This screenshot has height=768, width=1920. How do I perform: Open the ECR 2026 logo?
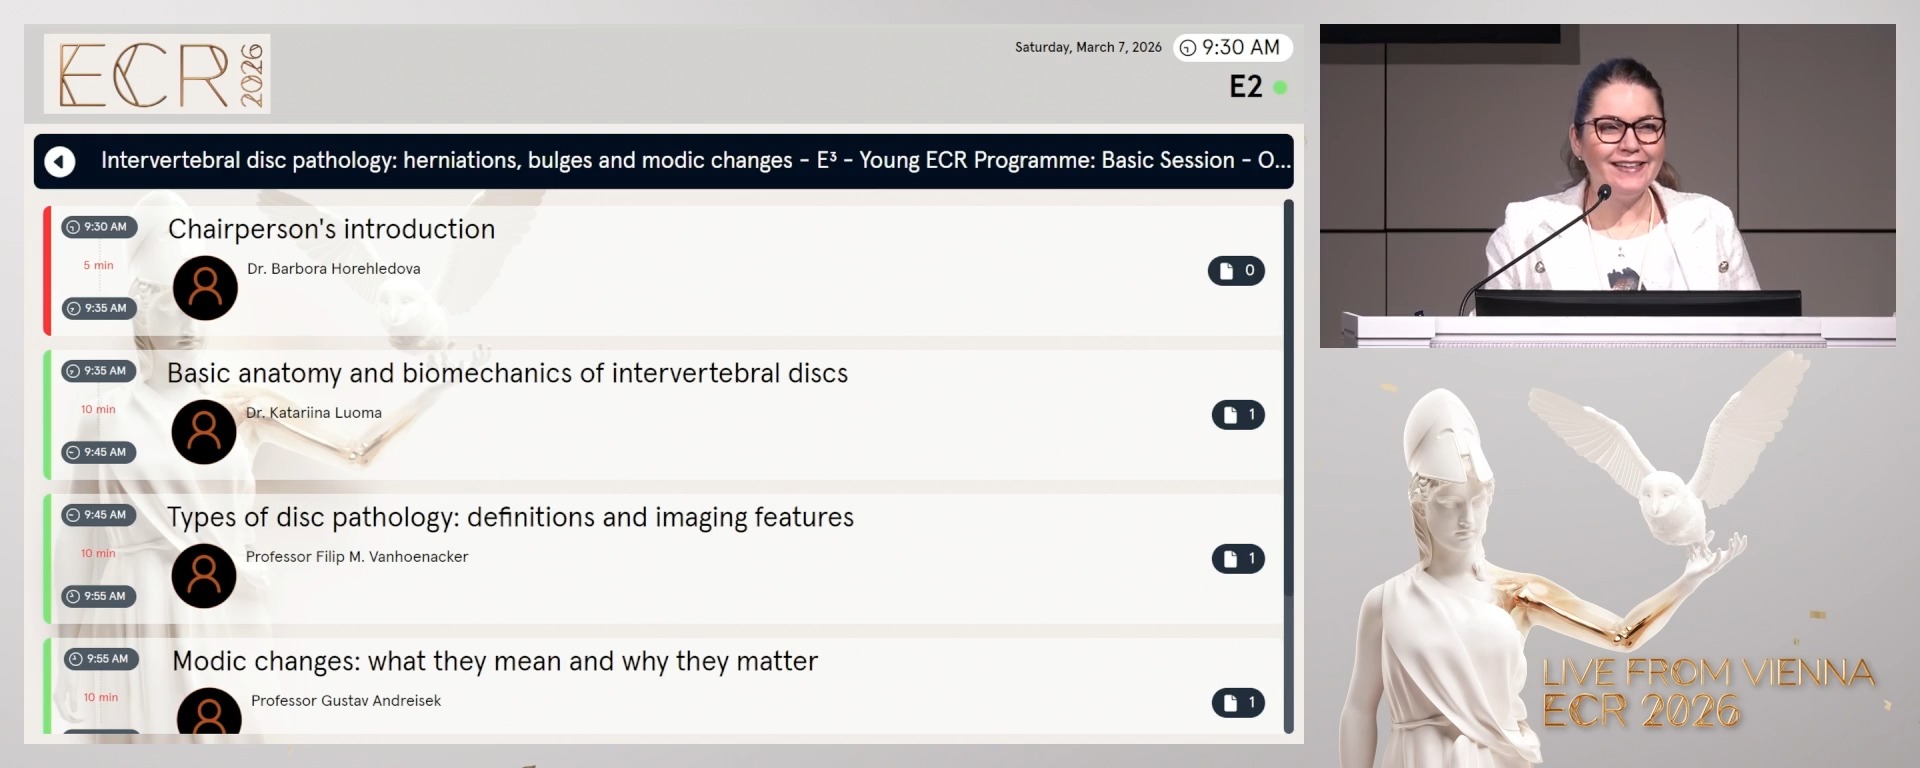click(157, 74)
